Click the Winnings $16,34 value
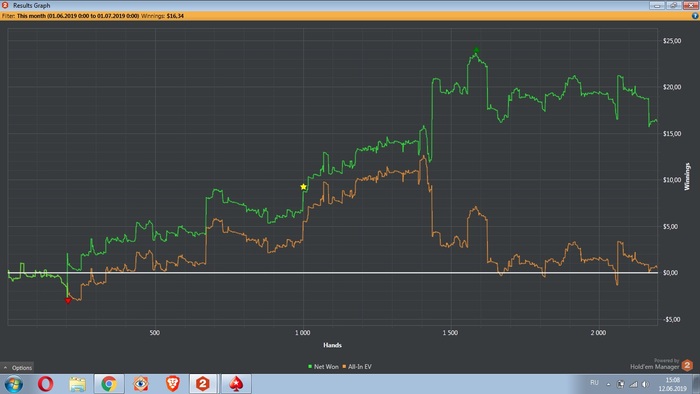Image resolution: width=700 pixels, height=394 pixels. pyautogui.click(x=175, y=16)
